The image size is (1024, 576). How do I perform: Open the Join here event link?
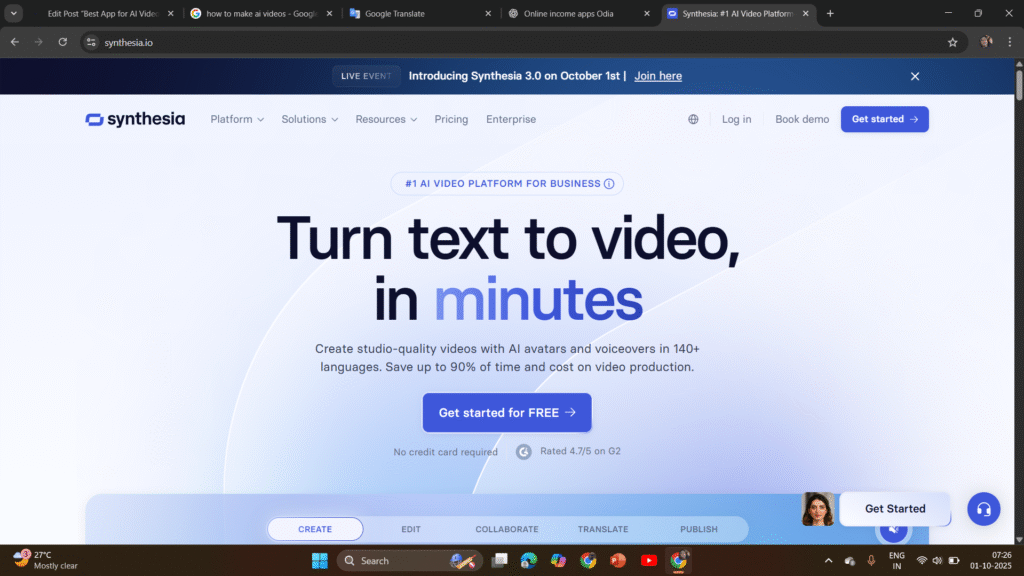point(657,75)
